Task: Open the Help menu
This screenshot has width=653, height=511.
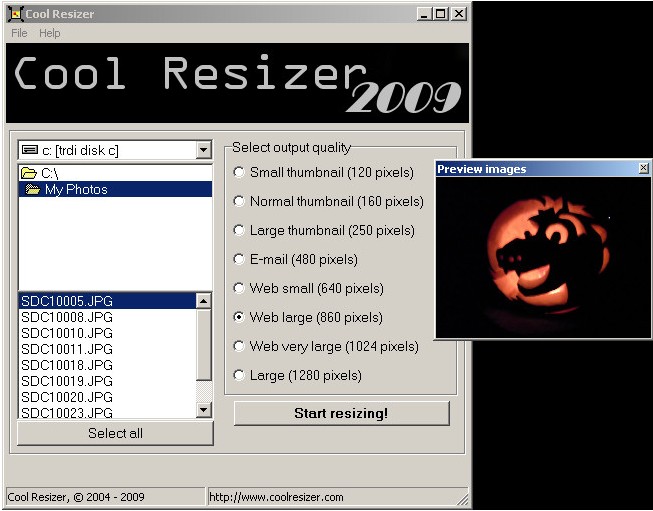Action: tap(50, 33)
